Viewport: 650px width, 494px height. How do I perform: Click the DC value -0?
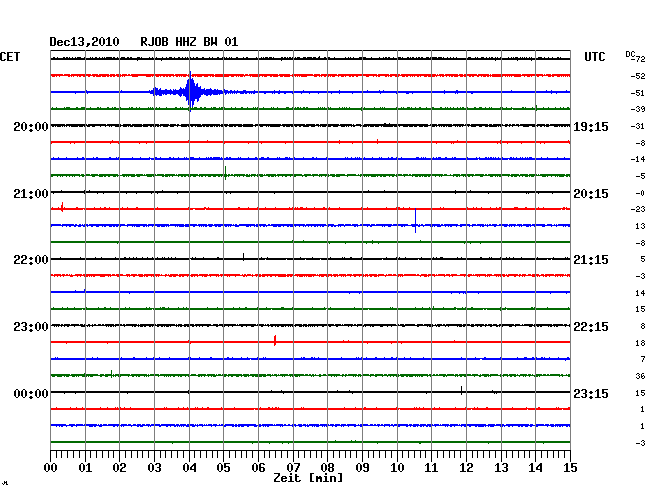[x=640, y=193]
